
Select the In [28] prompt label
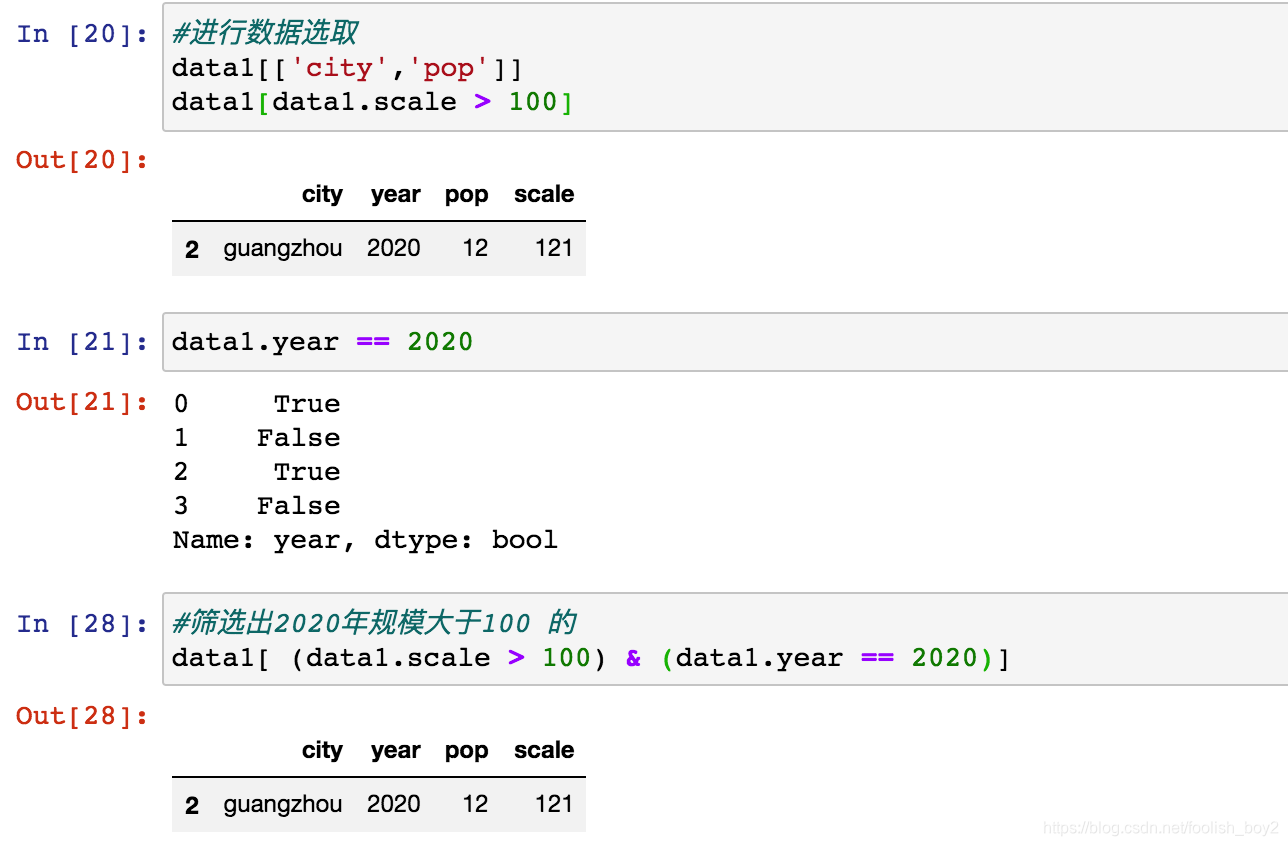point(82,624)
